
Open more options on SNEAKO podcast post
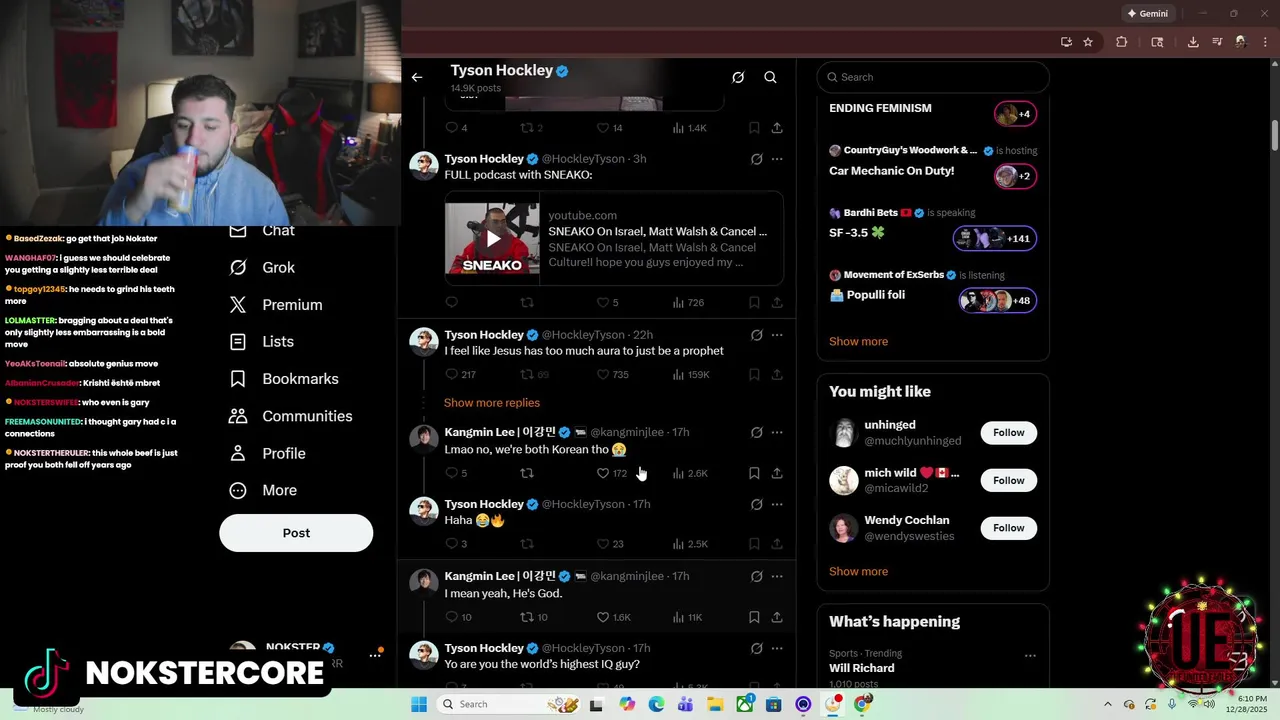coord(777,159)
